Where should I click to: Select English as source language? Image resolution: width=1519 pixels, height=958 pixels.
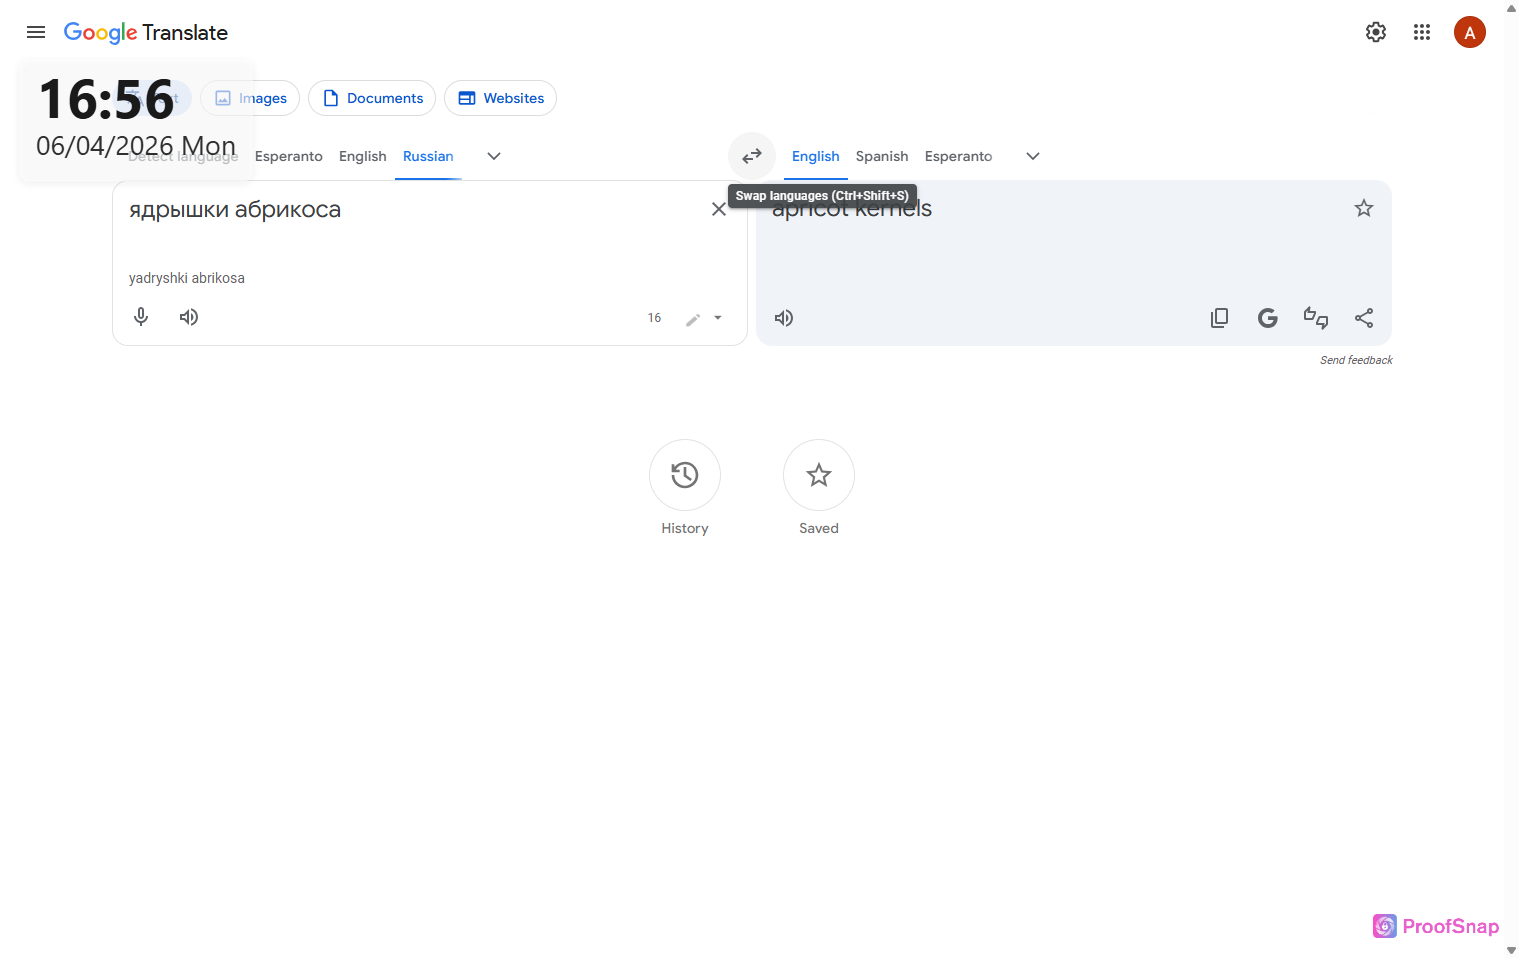coord(363,156)
